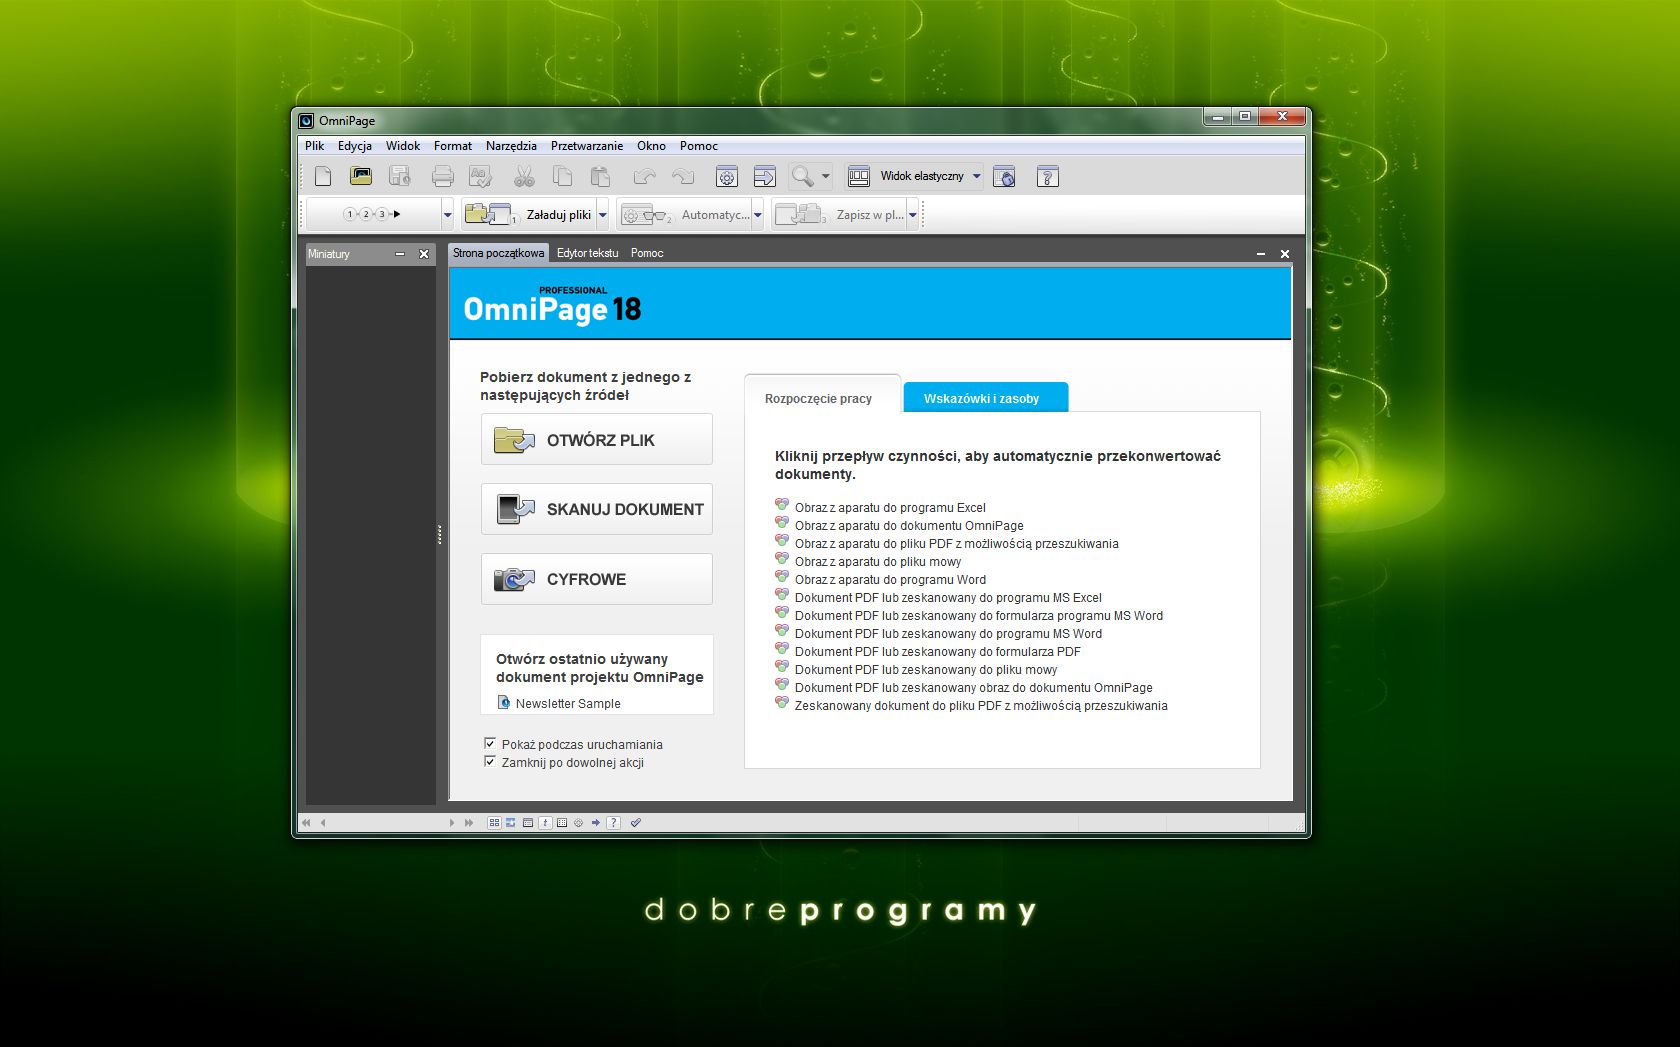
Task: Click the window-with-globe icon after Widok elastyczny
Action: [x=1004, y=177]
